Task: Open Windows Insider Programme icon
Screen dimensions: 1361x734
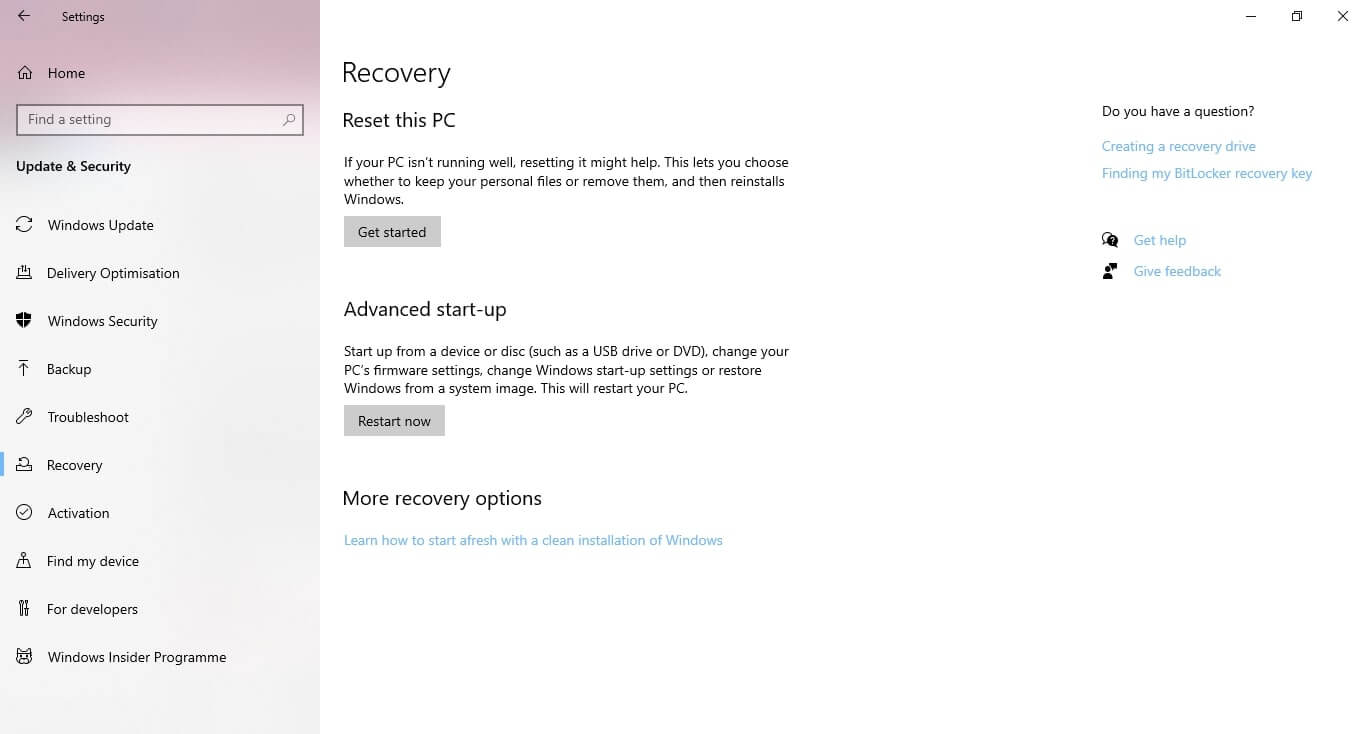Action: (24, 657)
